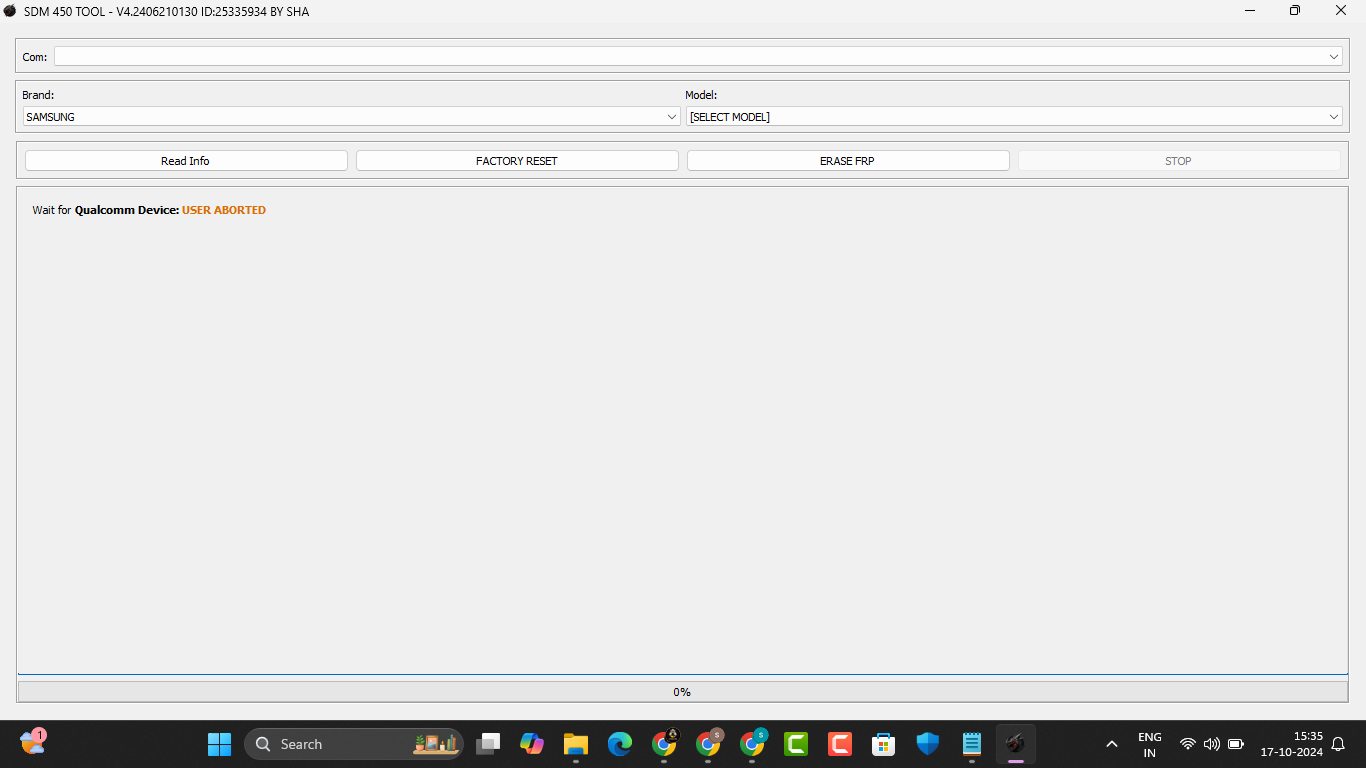Click the SDM 450 TOOL app icon in title bar

[10, 11]
